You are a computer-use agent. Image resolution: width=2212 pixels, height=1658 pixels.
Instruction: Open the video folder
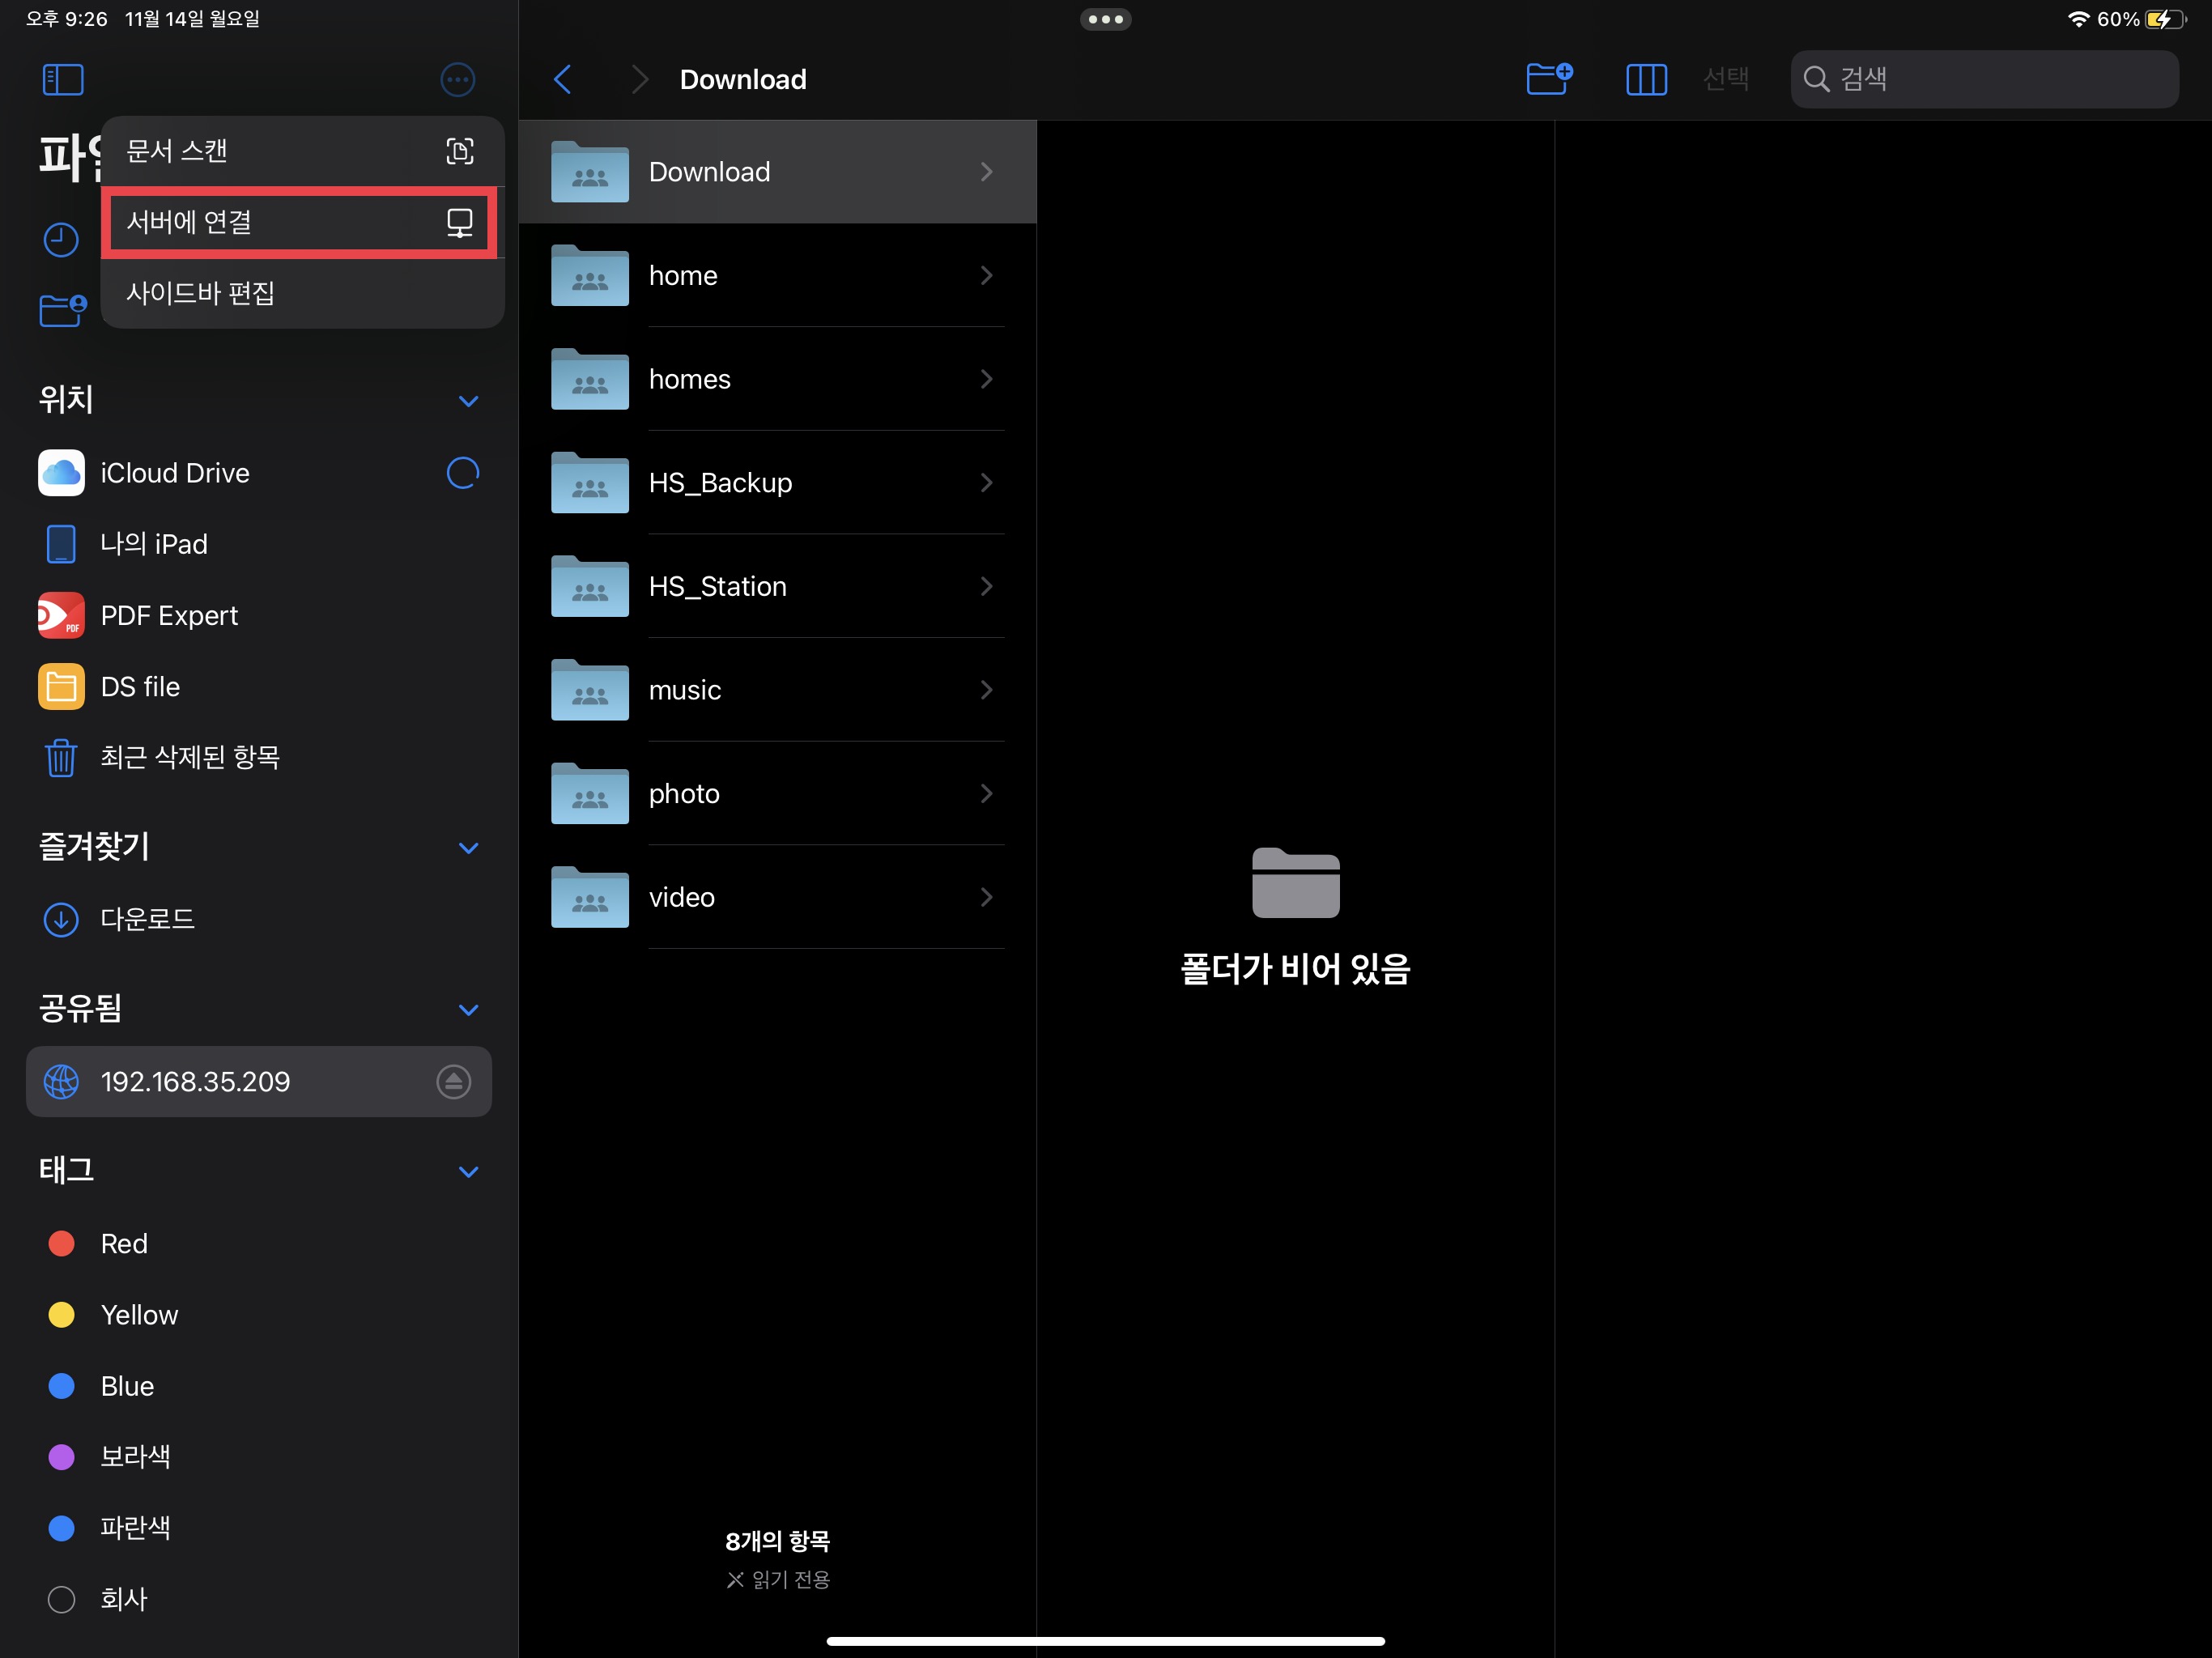[777, 897]
